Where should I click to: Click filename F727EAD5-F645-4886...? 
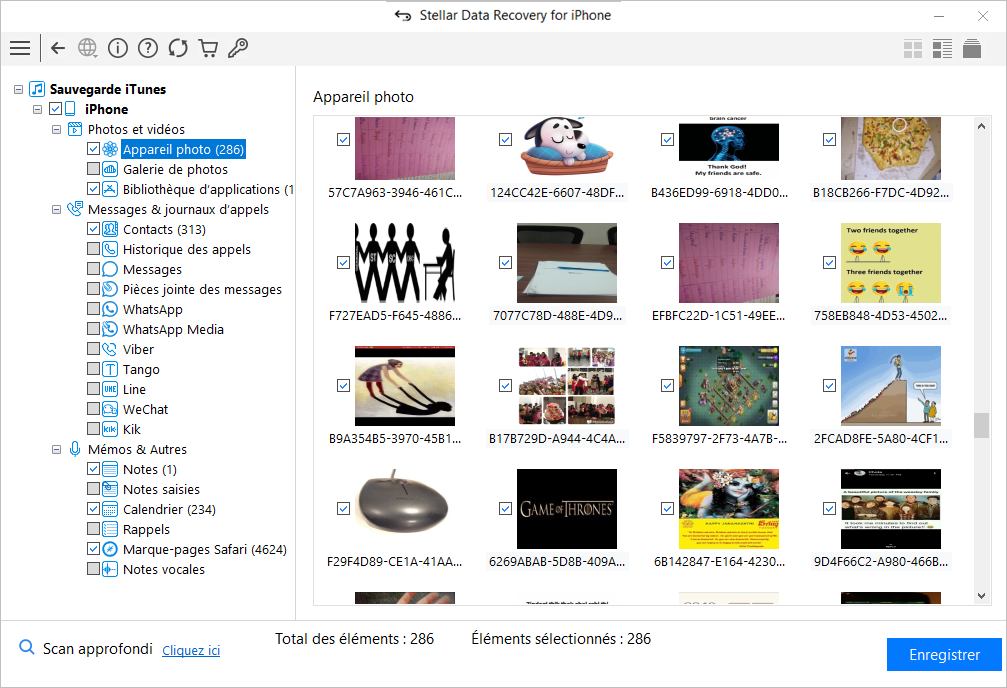395,315
